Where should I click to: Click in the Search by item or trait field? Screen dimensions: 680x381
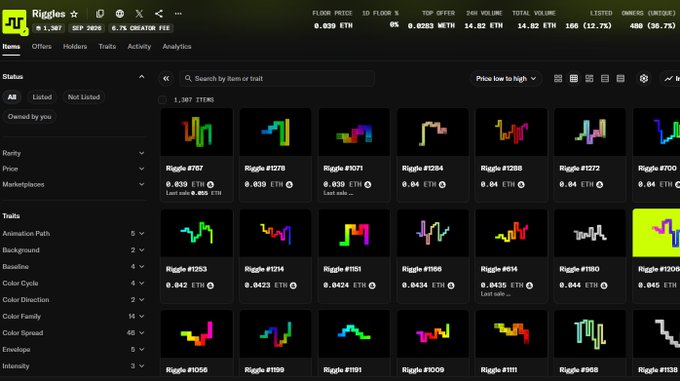point(277,78)
